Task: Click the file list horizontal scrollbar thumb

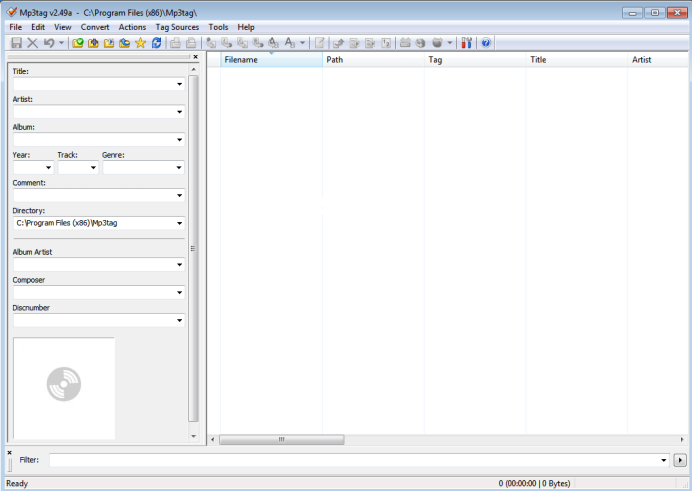Action: point(282,439)
